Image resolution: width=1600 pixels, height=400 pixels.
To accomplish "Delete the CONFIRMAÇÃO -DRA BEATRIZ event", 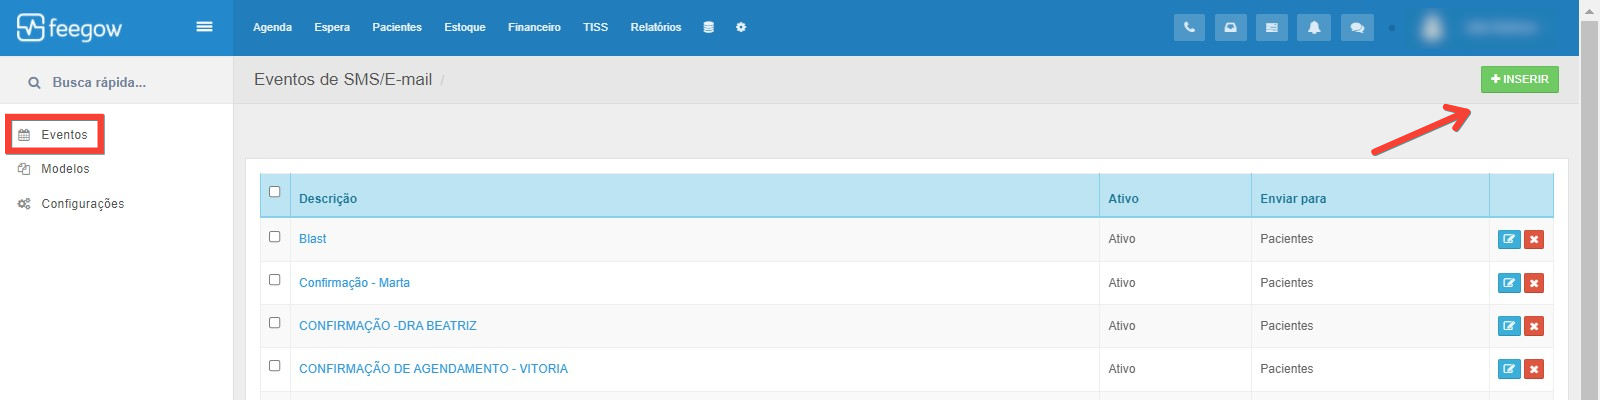I will [x=1534, y=326].
